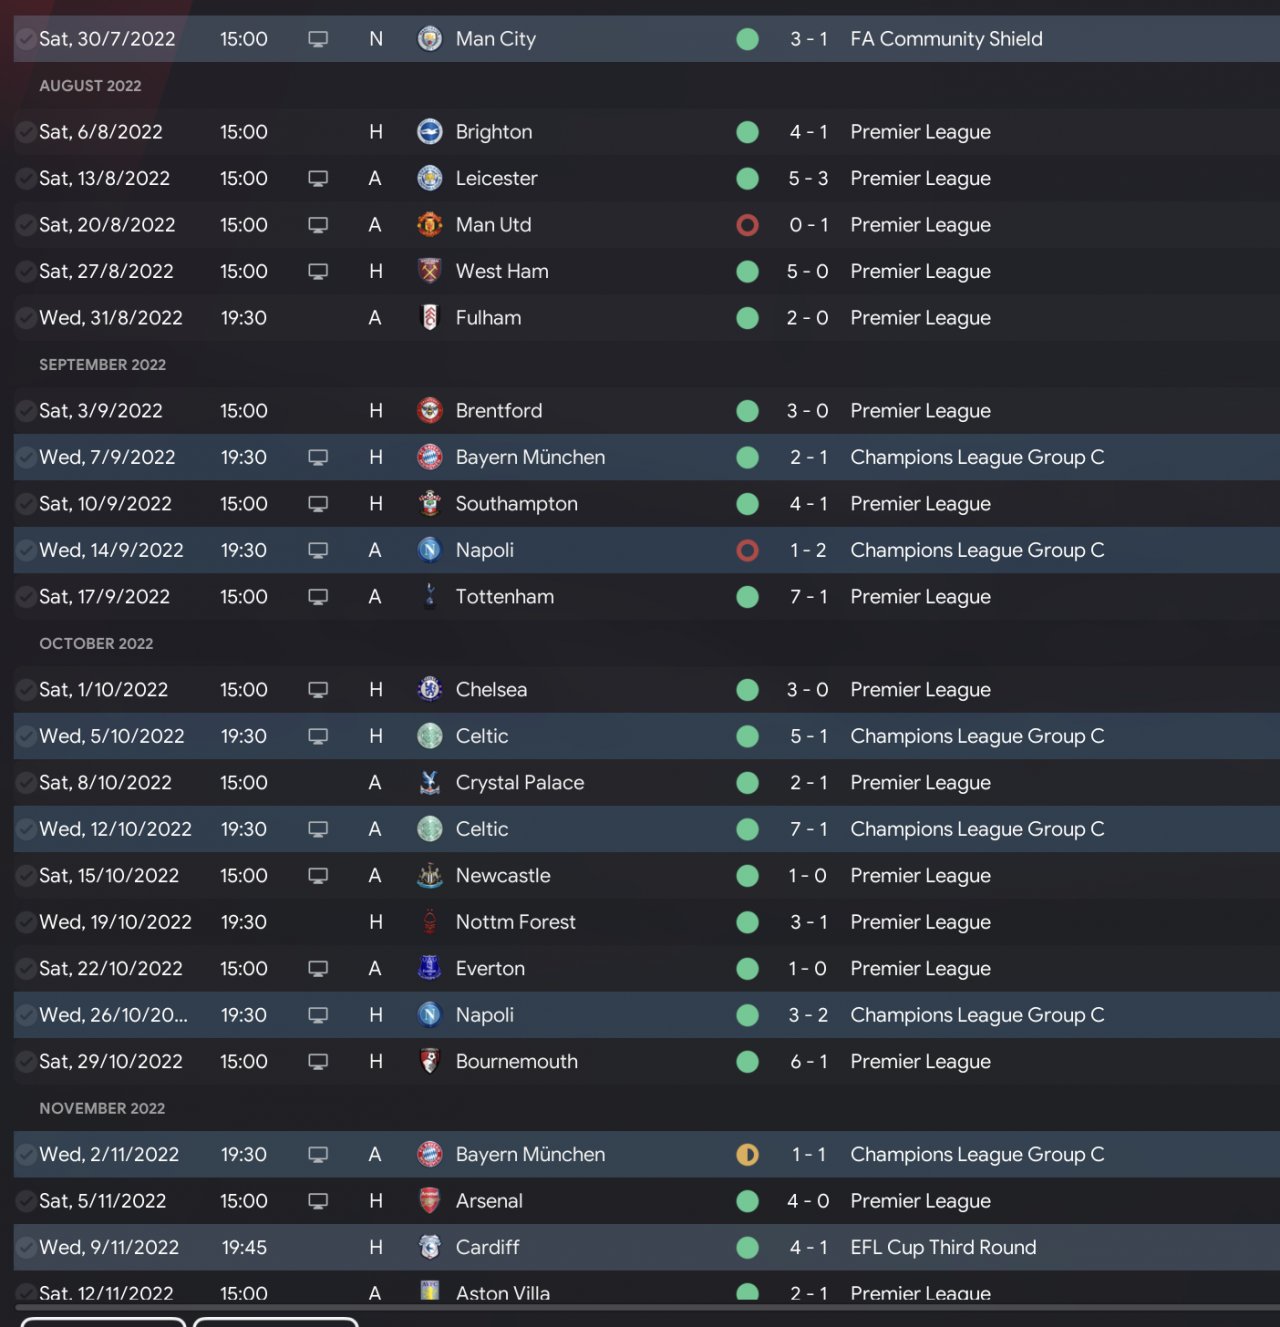Click the Southampton club badge
Screen dimensions: 1280x1327
(429, 504)
